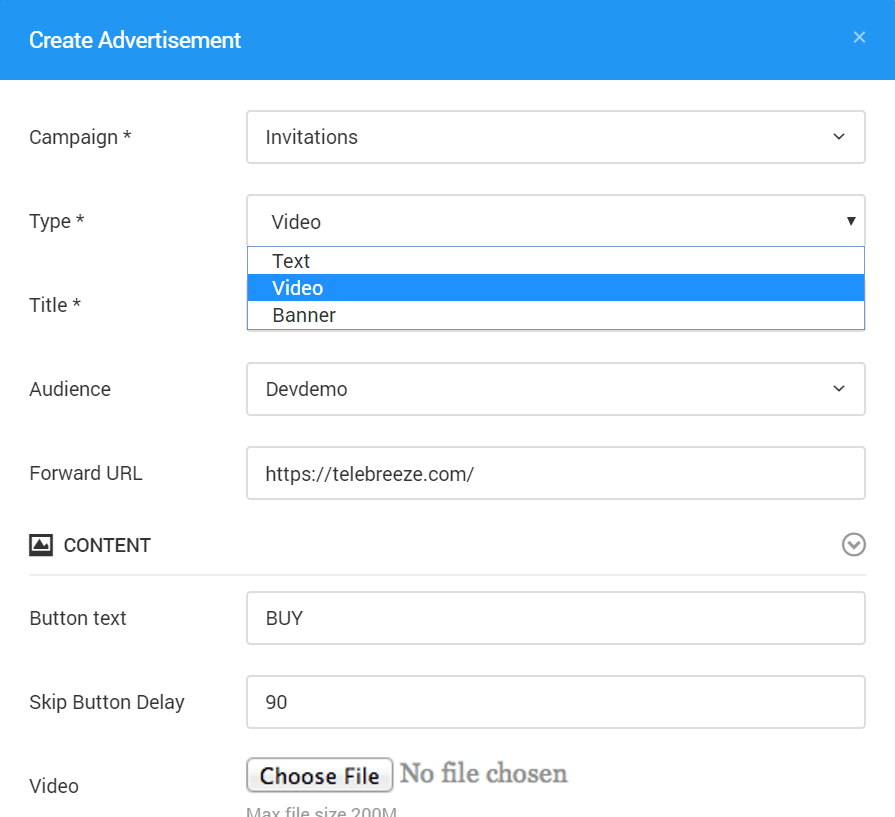The height and width of the screenshot is (817, 895).
Task: Open the Audience dropdown arrow
Action: point(839,389)
